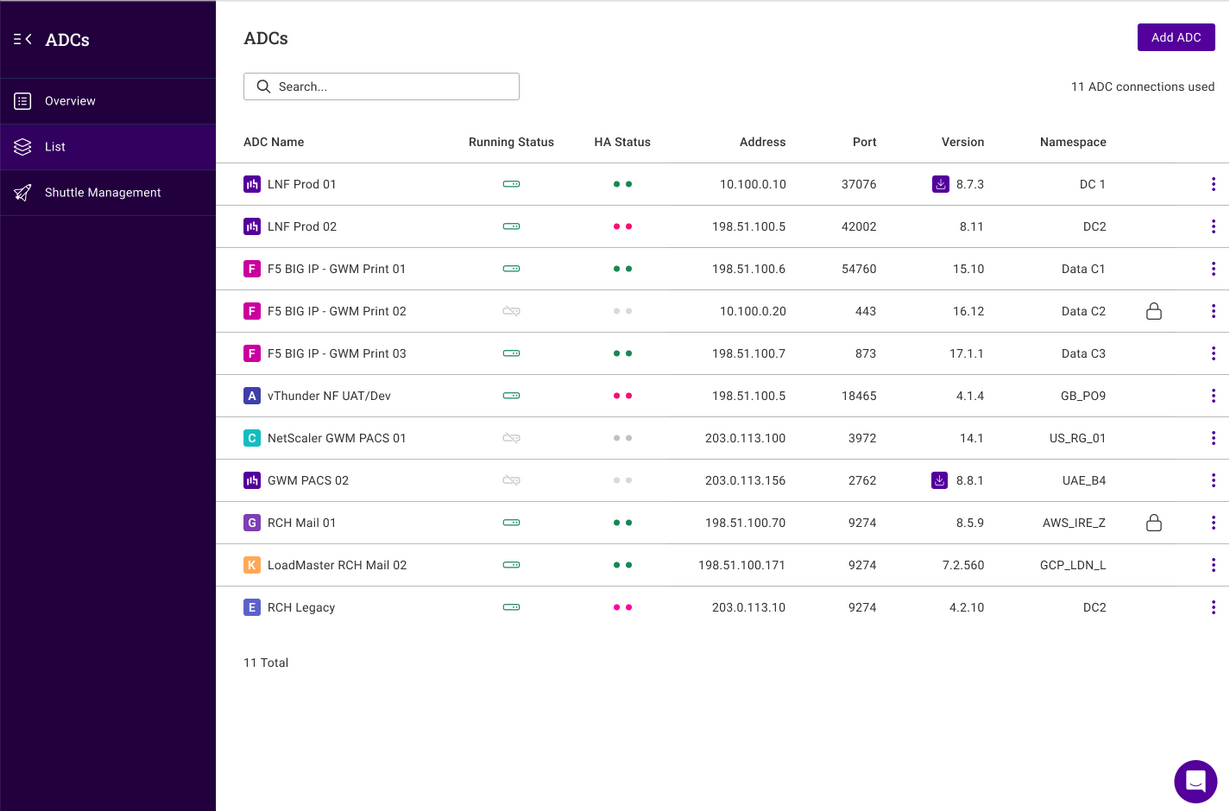1229x811 pixels.
Task: Click the namespace GB_PO9
Action: [x=1083, y=396]
